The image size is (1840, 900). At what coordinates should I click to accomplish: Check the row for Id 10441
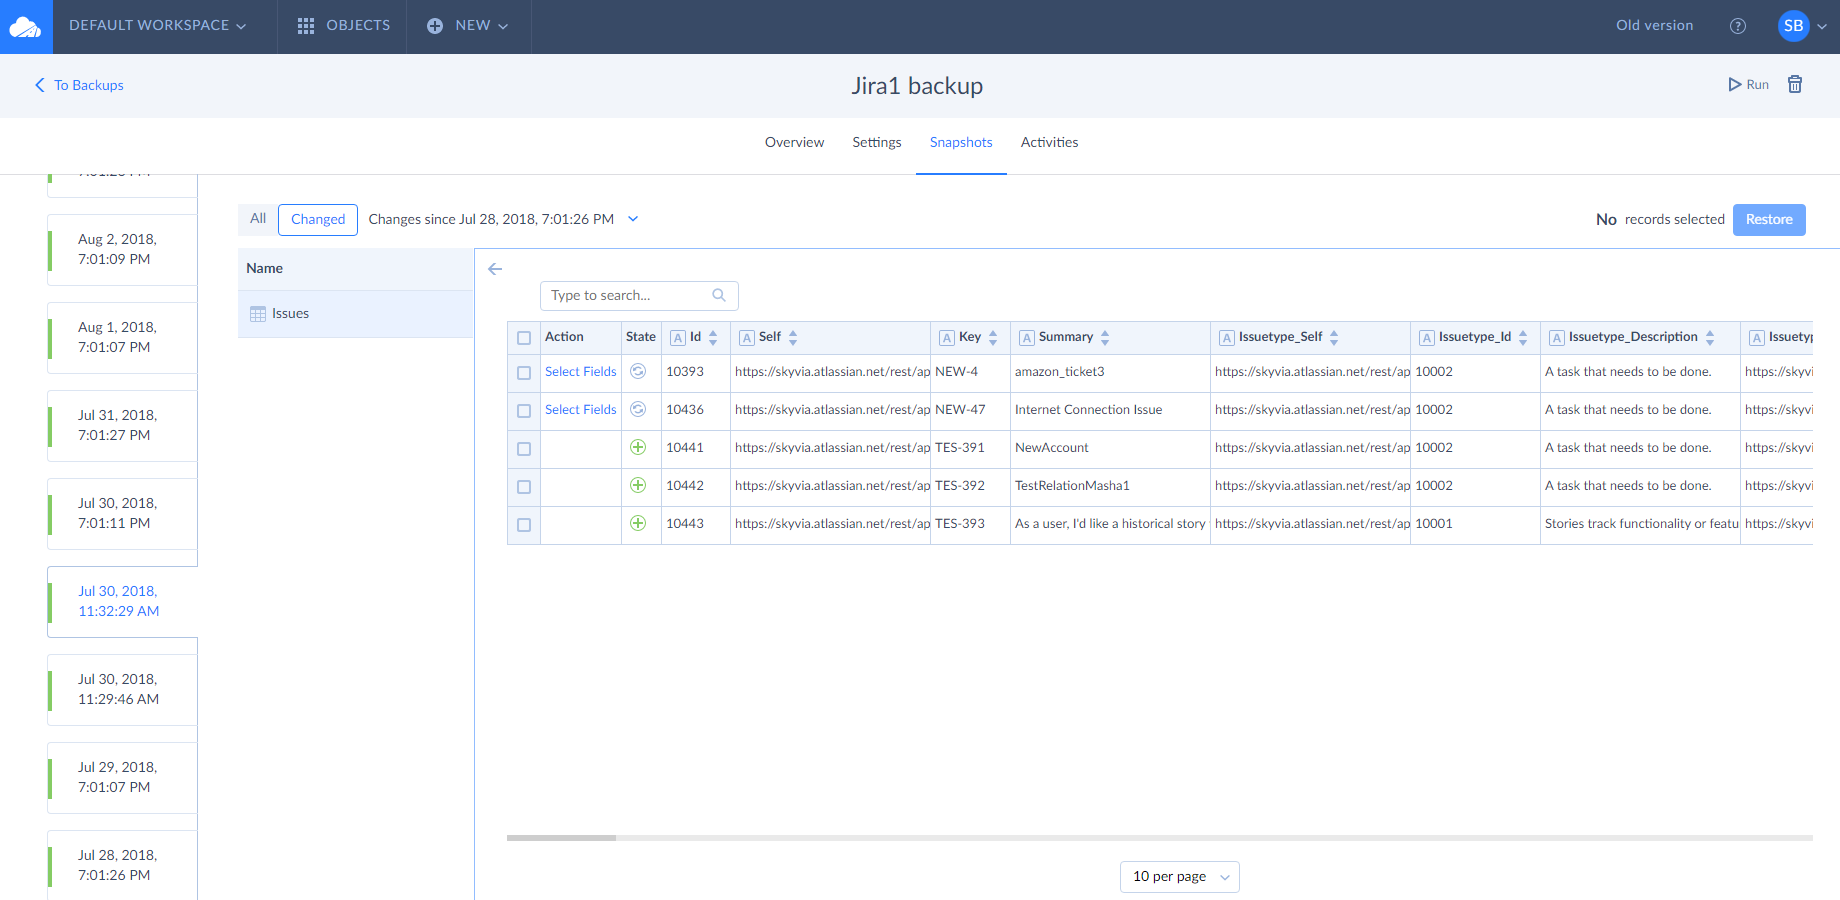click(524, 449)
